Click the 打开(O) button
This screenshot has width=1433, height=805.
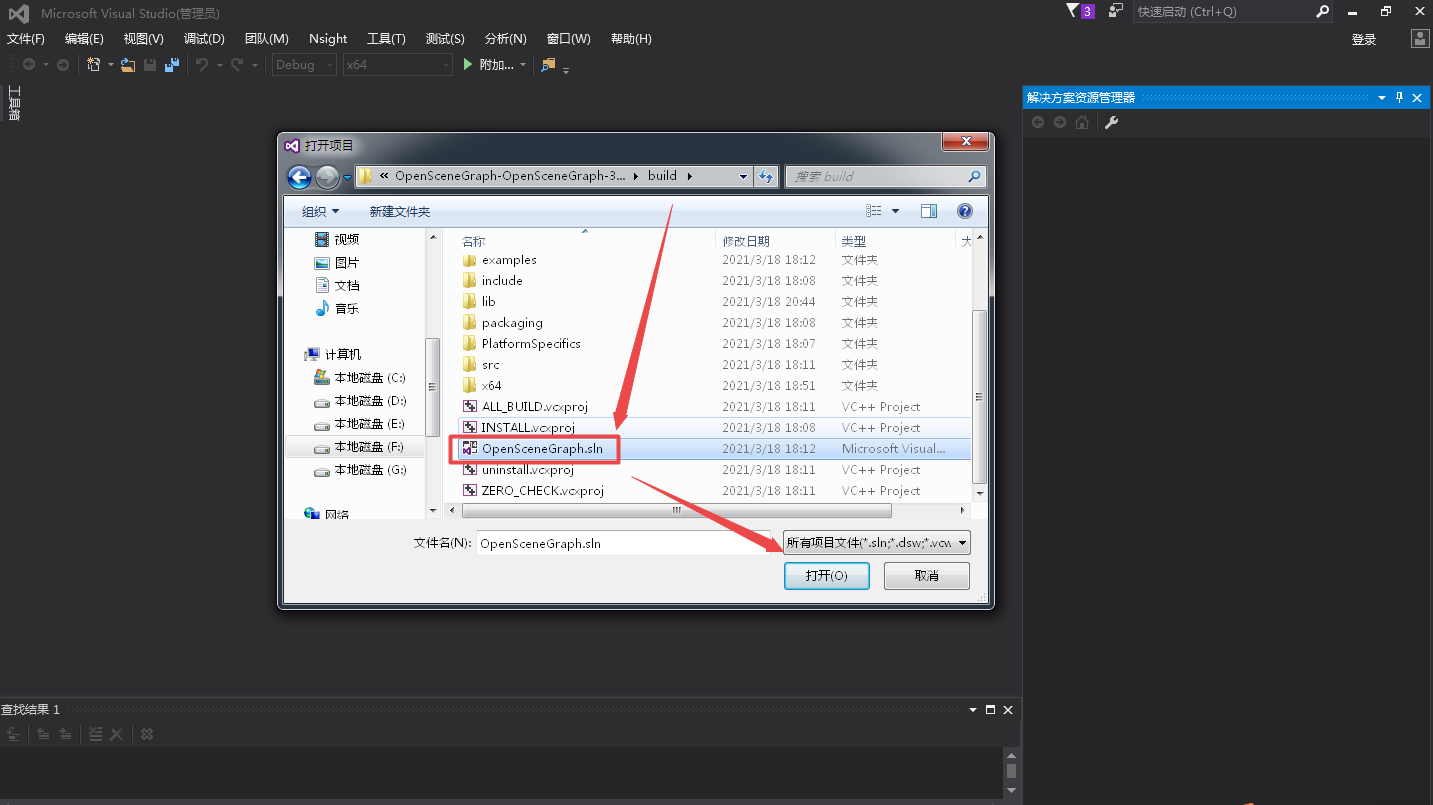(x=827, y=576)
